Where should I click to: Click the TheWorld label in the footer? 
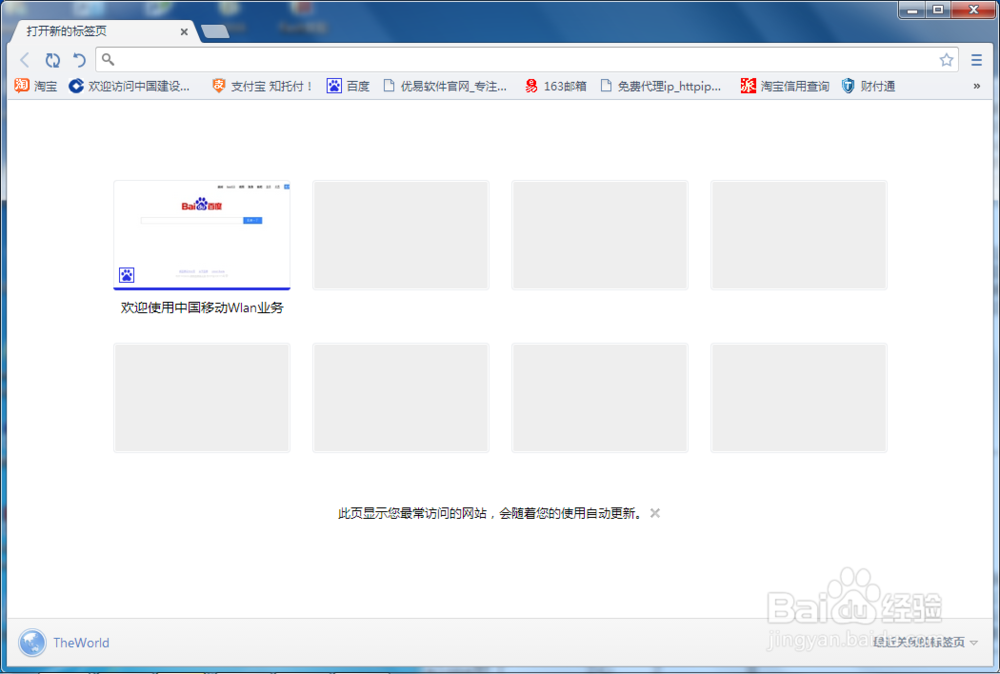point(81,643)
